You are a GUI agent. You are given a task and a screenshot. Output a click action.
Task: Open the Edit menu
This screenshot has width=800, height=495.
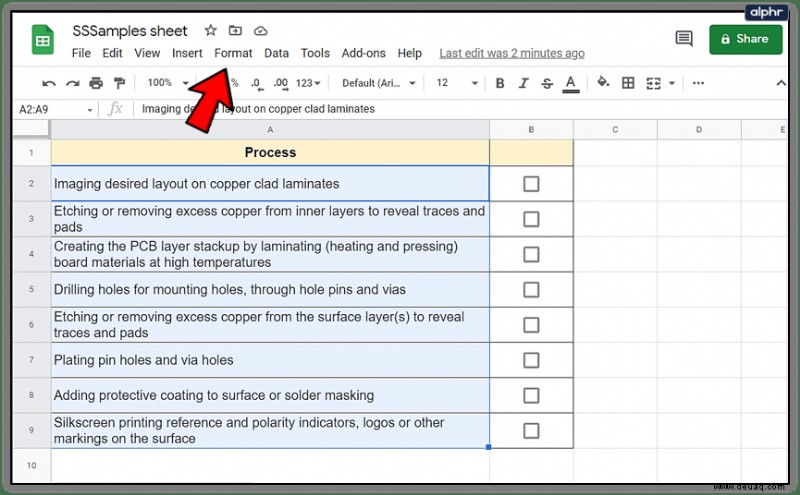coord(112,53)
